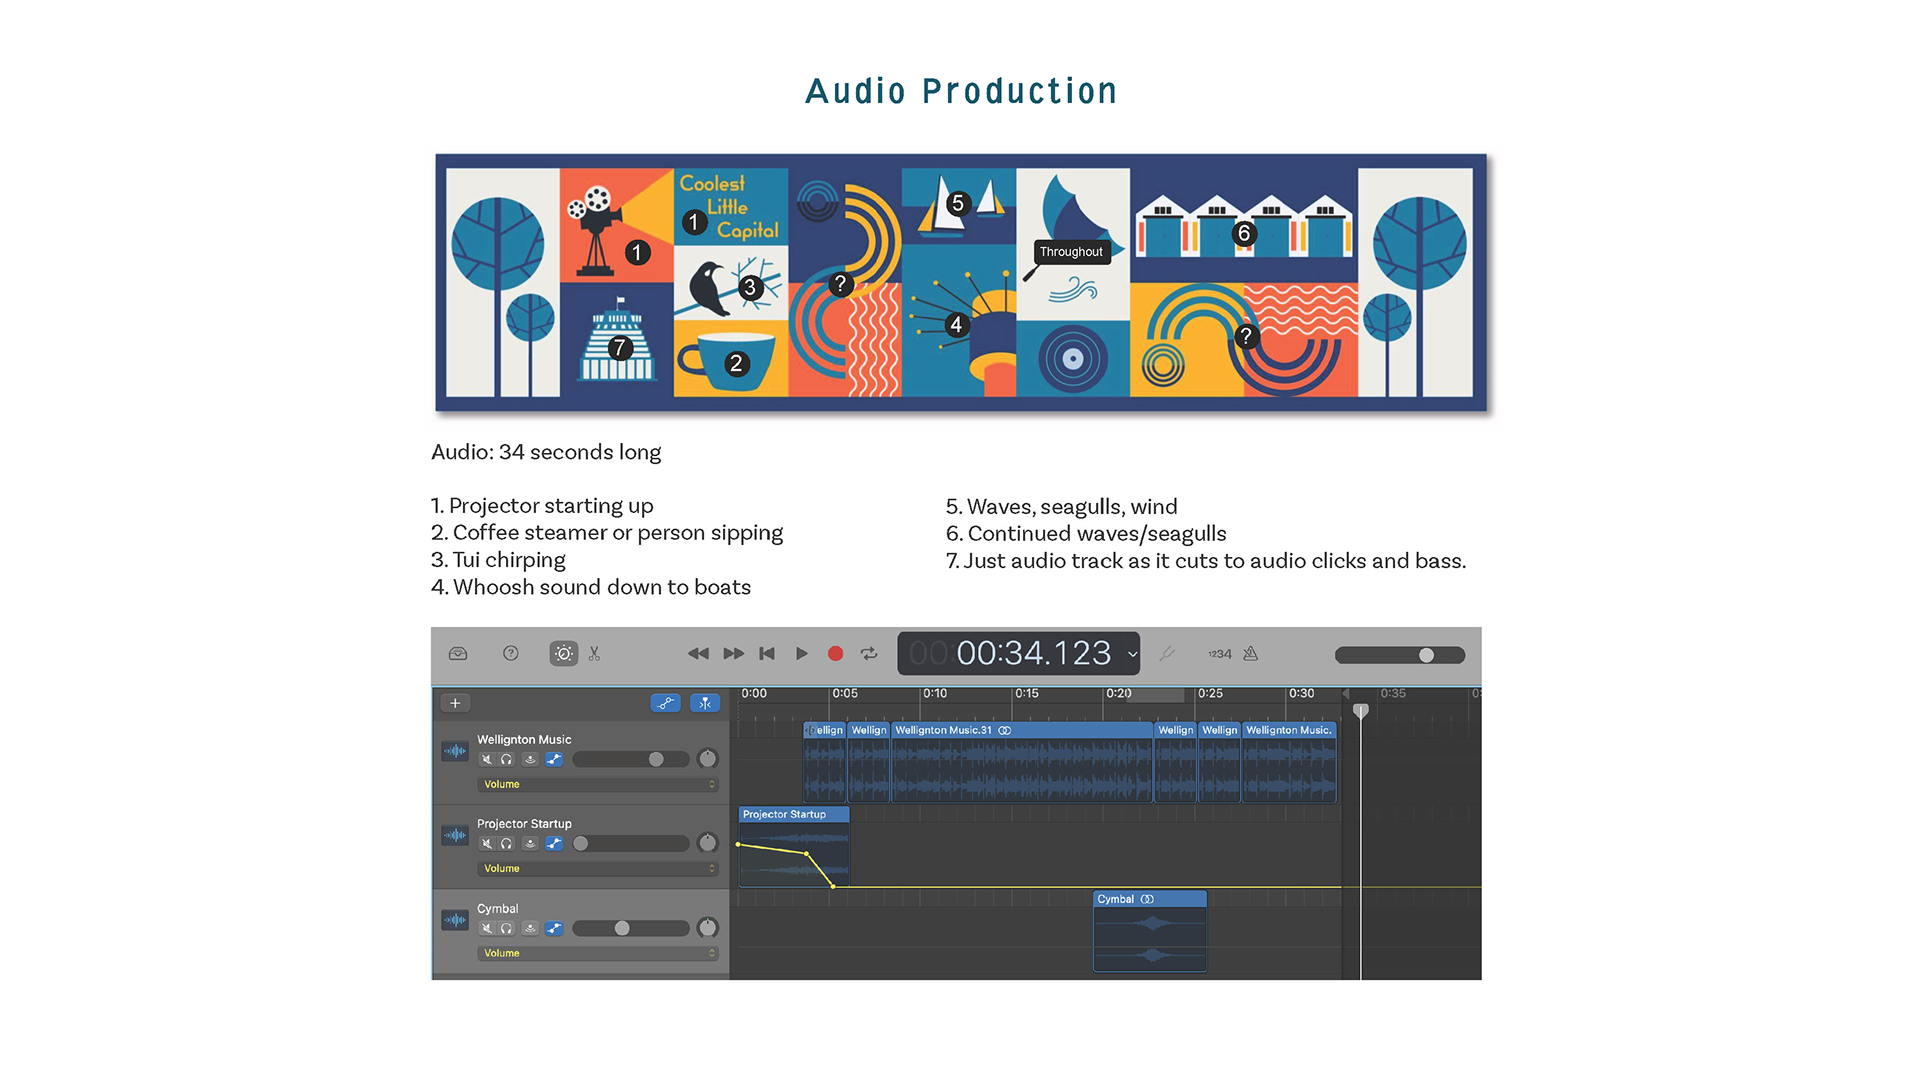
Task: Select the Cymbal track waveform icon
Action: pyautogui.click(x=455, y=920)
